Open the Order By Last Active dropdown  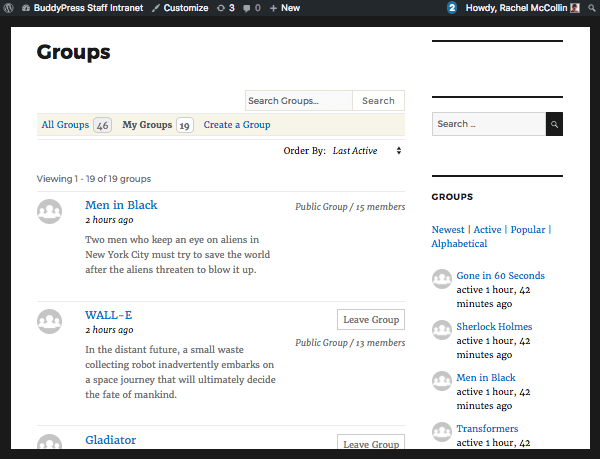coord(367,151)
